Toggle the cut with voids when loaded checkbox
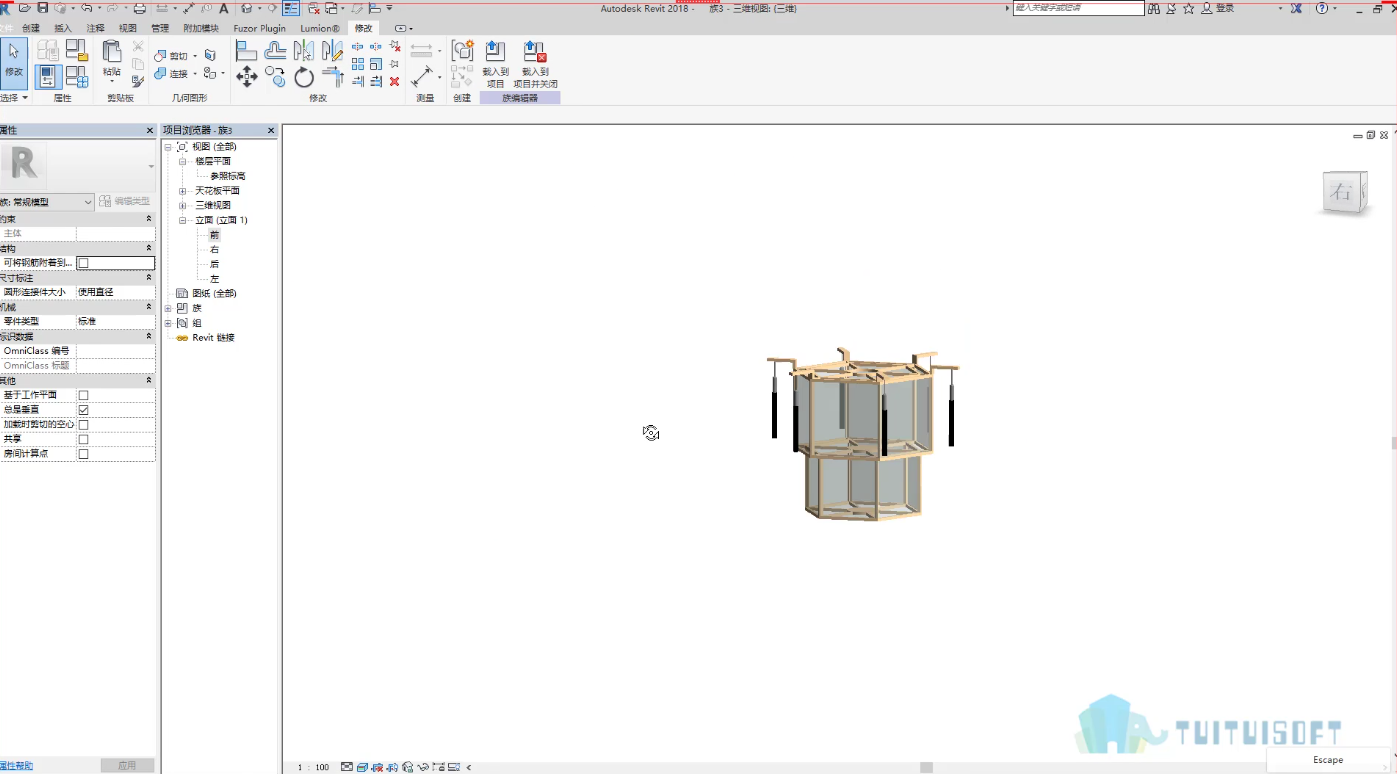The image size is (1397, 774). 84,425
